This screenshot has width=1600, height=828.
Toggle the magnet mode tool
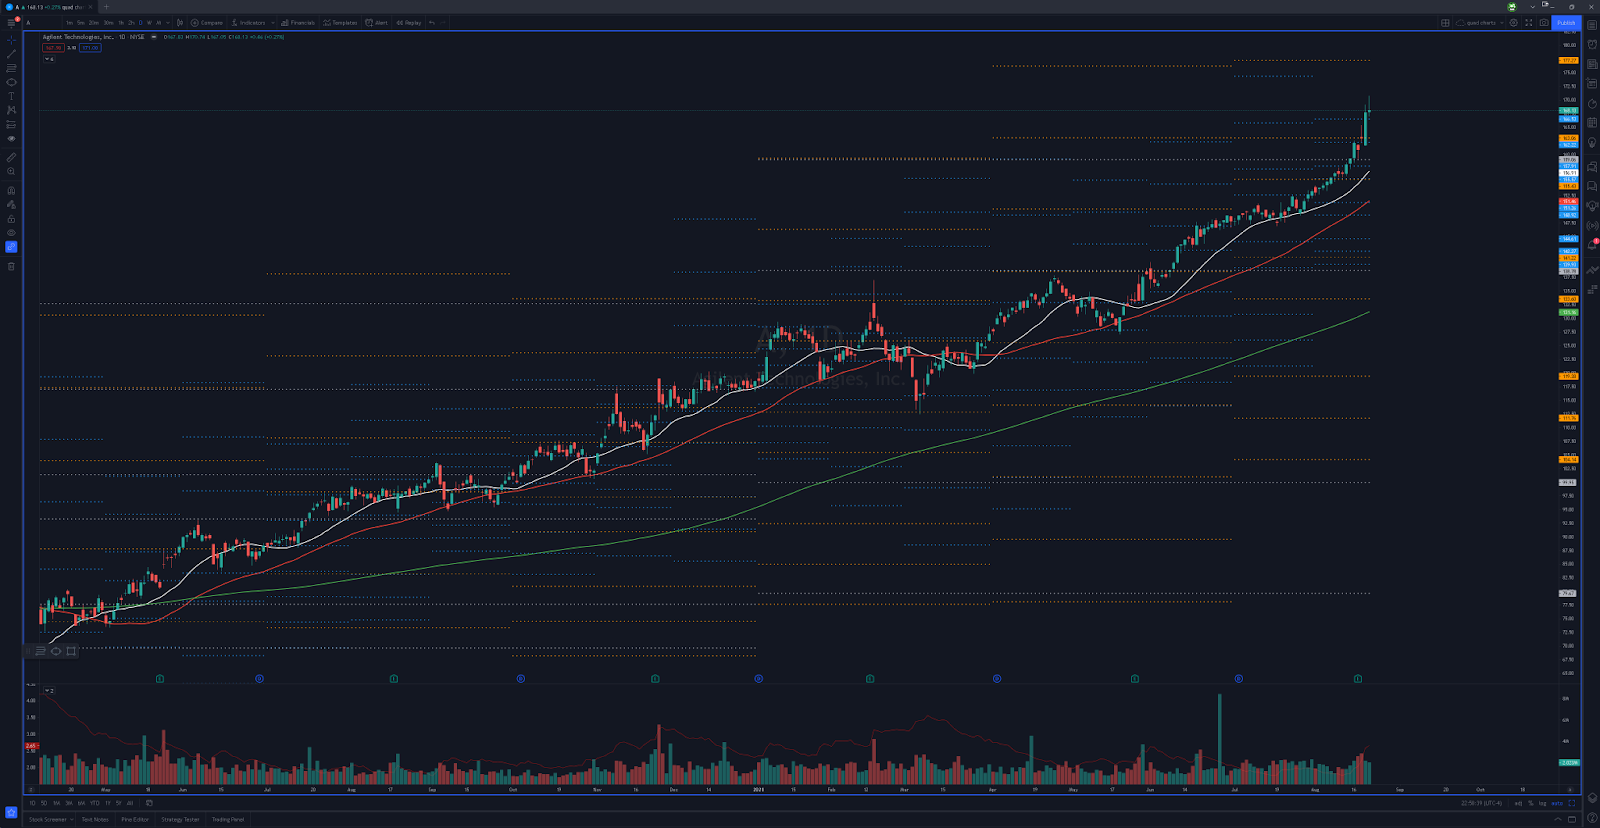click(x=11, y=190)
